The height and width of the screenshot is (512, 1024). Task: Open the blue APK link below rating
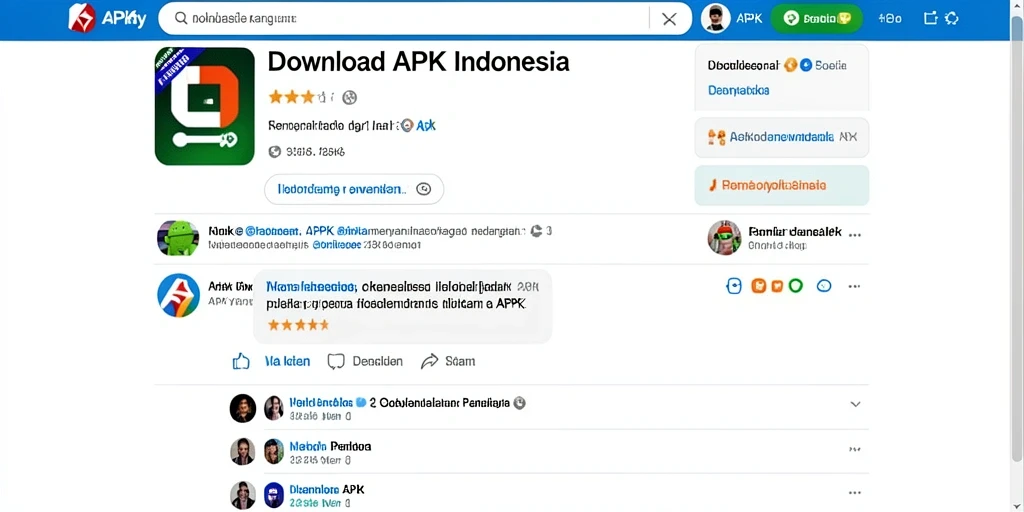pyautogui.click(x=426, y=125)
